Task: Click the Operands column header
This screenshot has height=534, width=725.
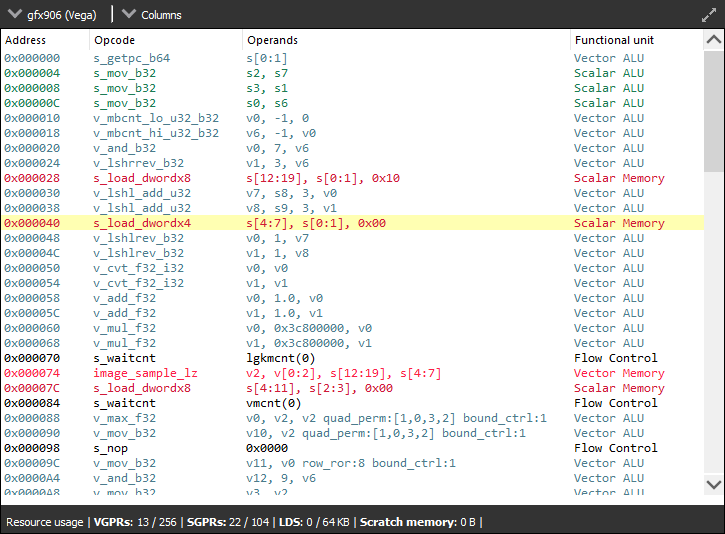Action: pos(272,40)
